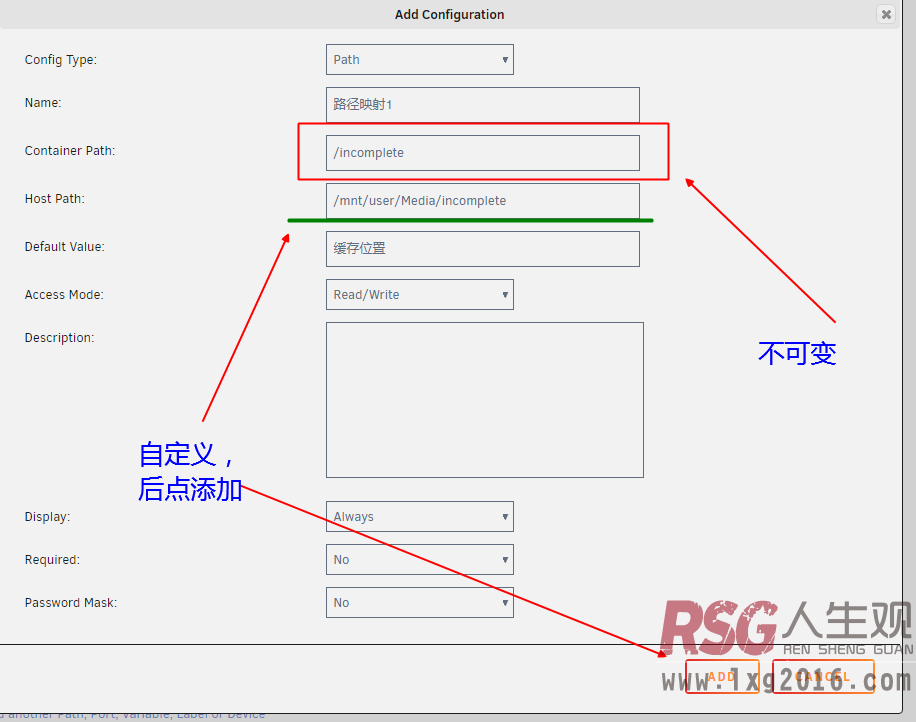The image size is (916, 722).
Task: Close the Add Configuration dialog
Action: 886,14
